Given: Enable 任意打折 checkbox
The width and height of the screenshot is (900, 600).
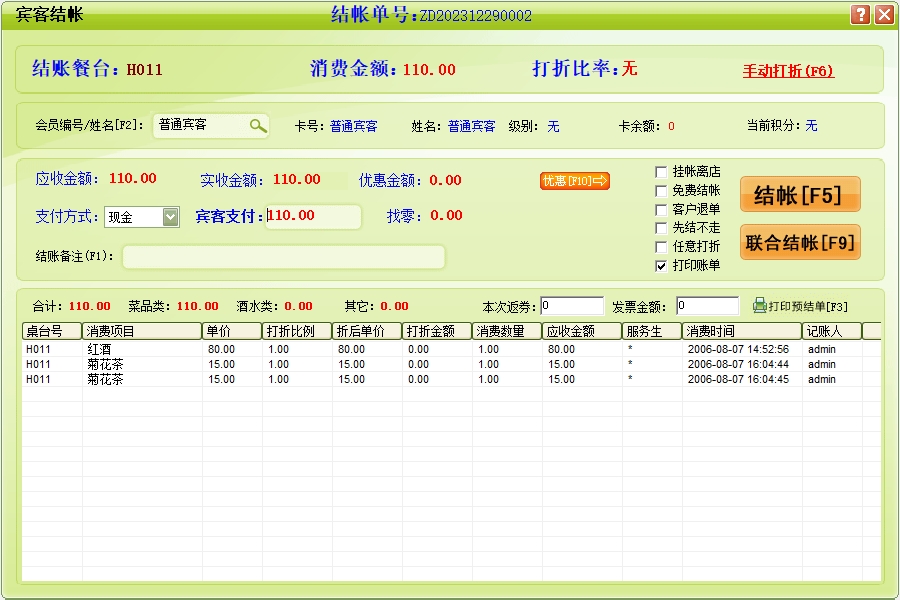Looking at the screenshot, I should (661, 247).
